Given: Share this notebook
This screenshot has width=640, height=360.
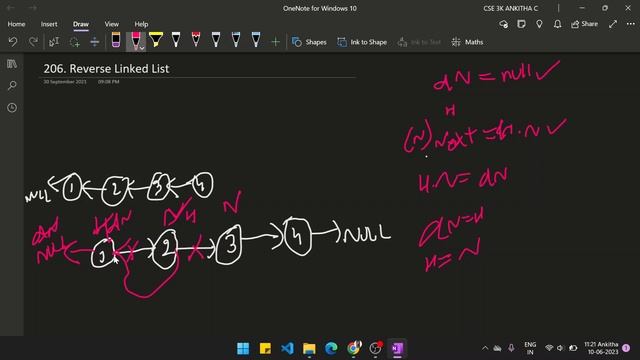Looking at the screenshot, I should [x=584, y=24].
